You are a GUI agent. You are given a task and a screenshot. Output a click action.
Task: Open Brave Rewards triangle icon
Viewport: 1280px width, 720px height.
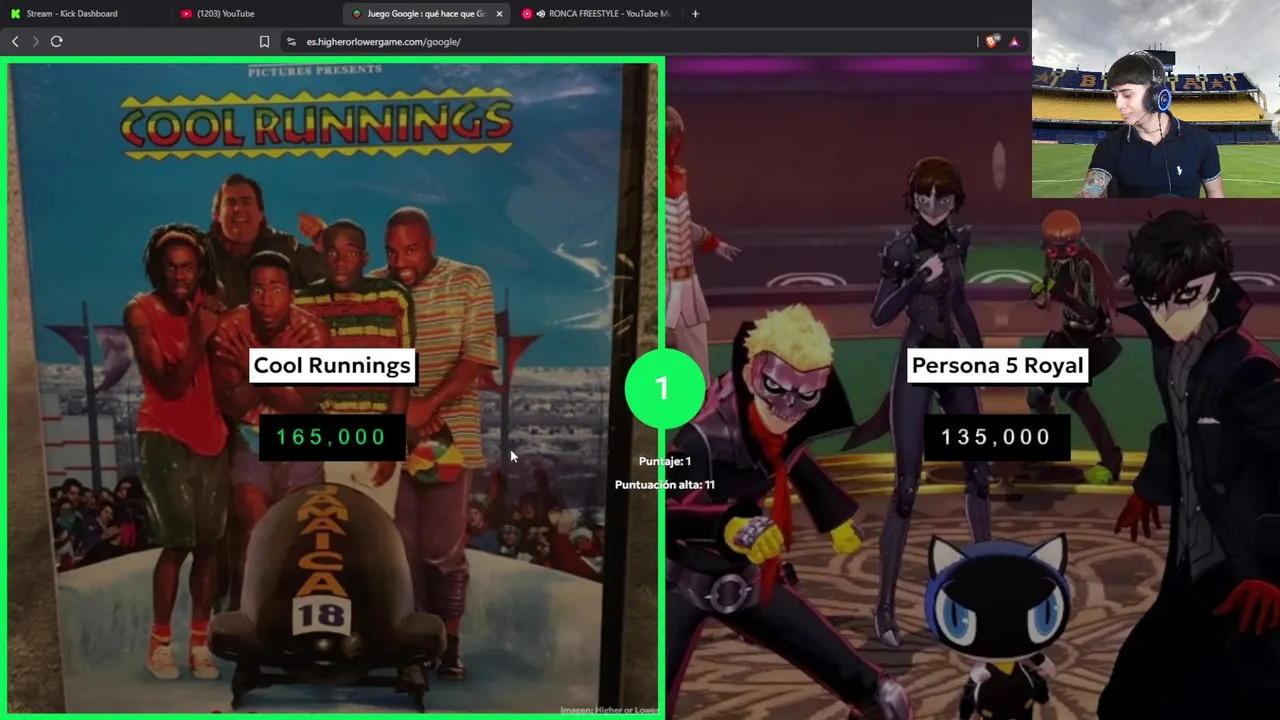tap(1014, 42)
